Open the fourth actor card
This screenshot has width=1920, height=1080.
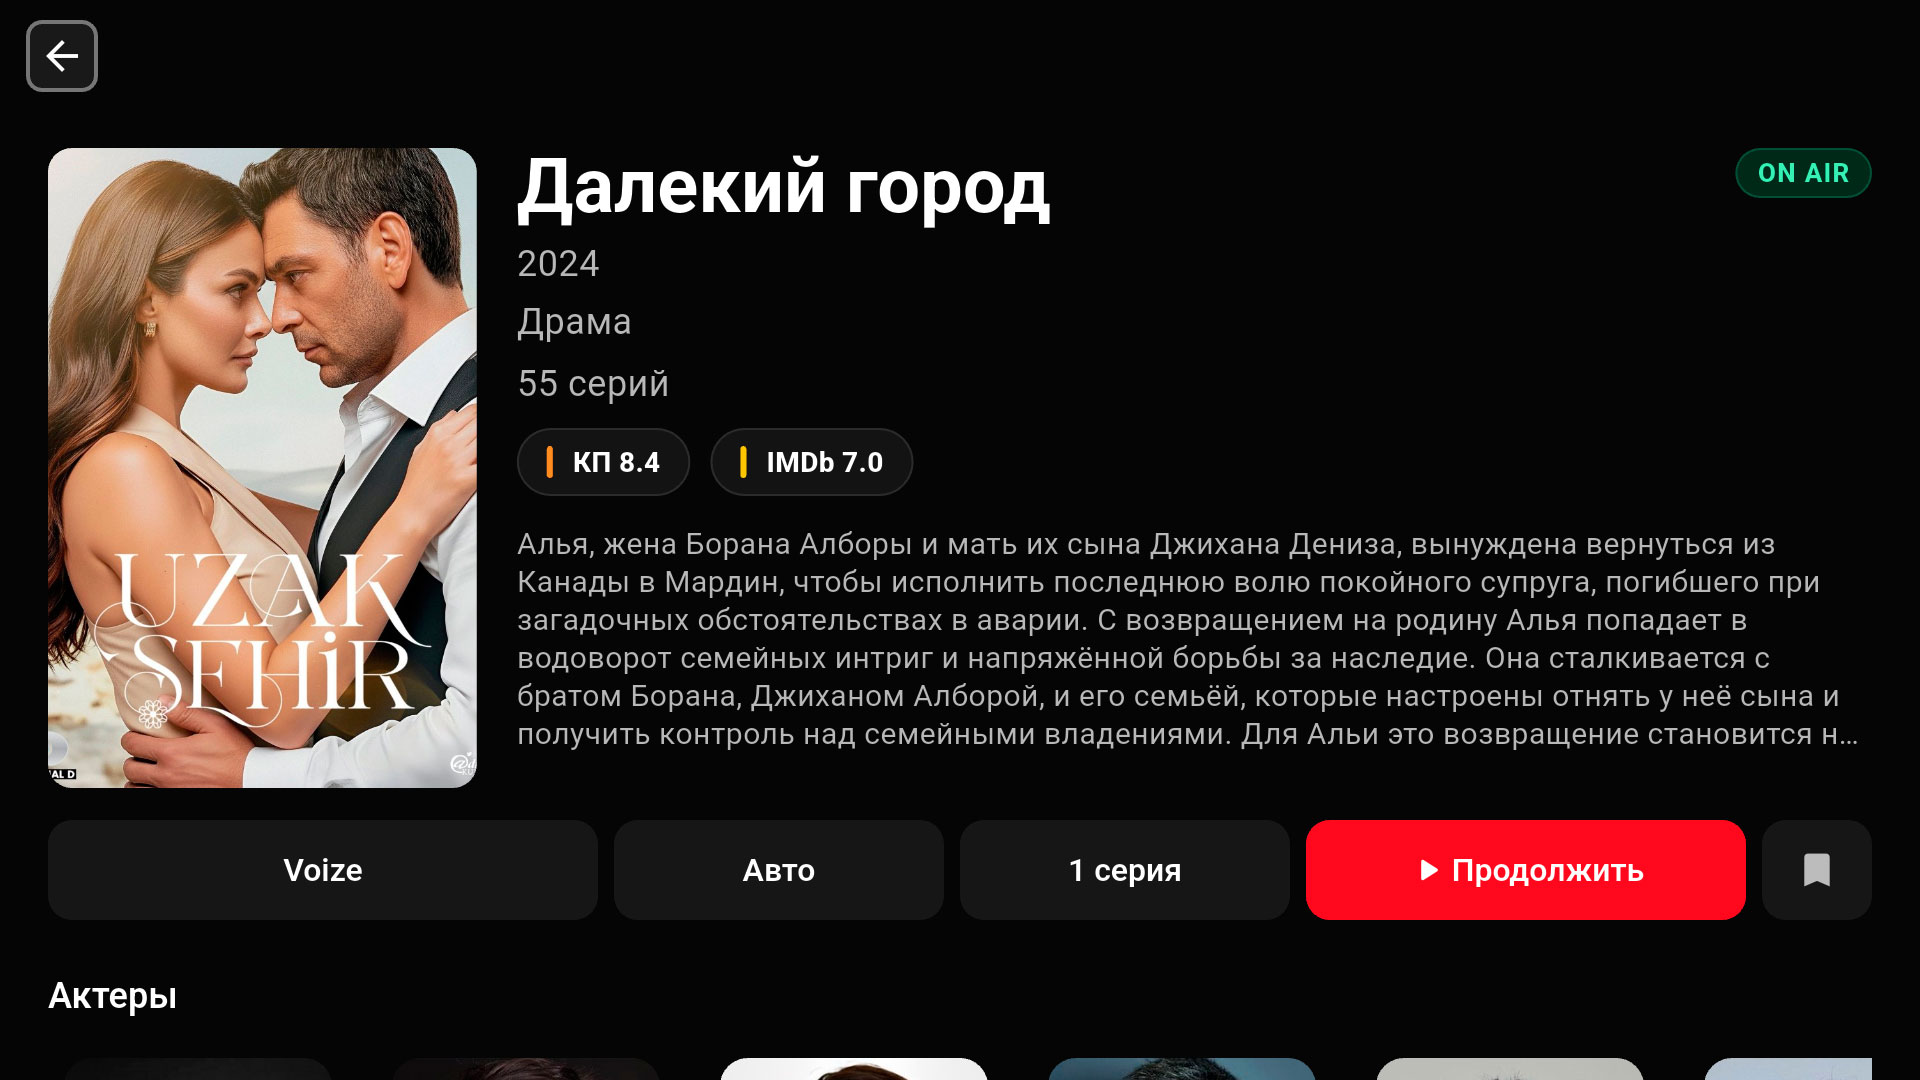coord(1182,1069)
